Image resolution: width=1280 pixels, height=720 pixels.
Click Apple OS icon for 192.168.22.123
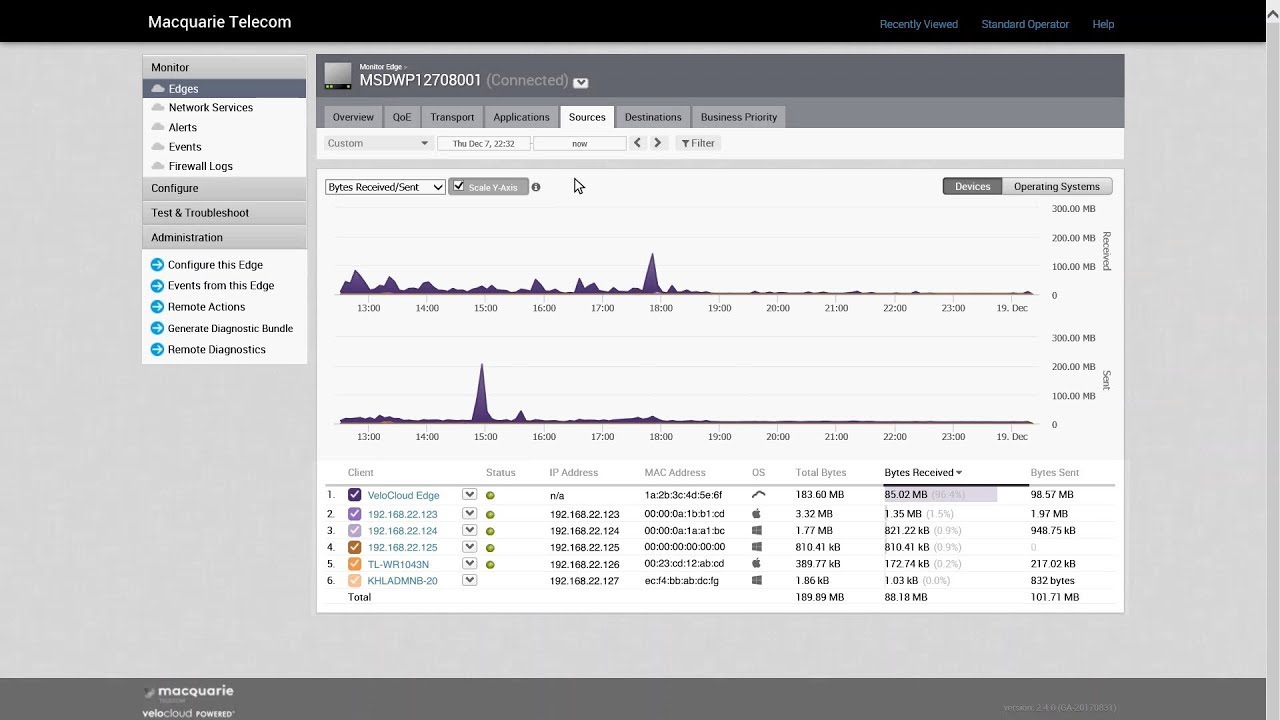[x=757, y=513]
